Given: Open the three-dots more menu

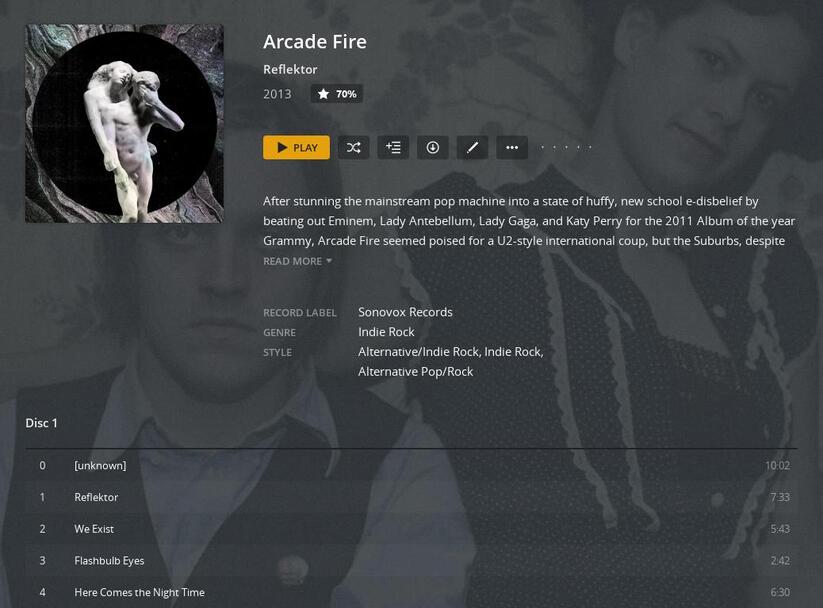Looking at the screenshot, I should pos(512,148).
